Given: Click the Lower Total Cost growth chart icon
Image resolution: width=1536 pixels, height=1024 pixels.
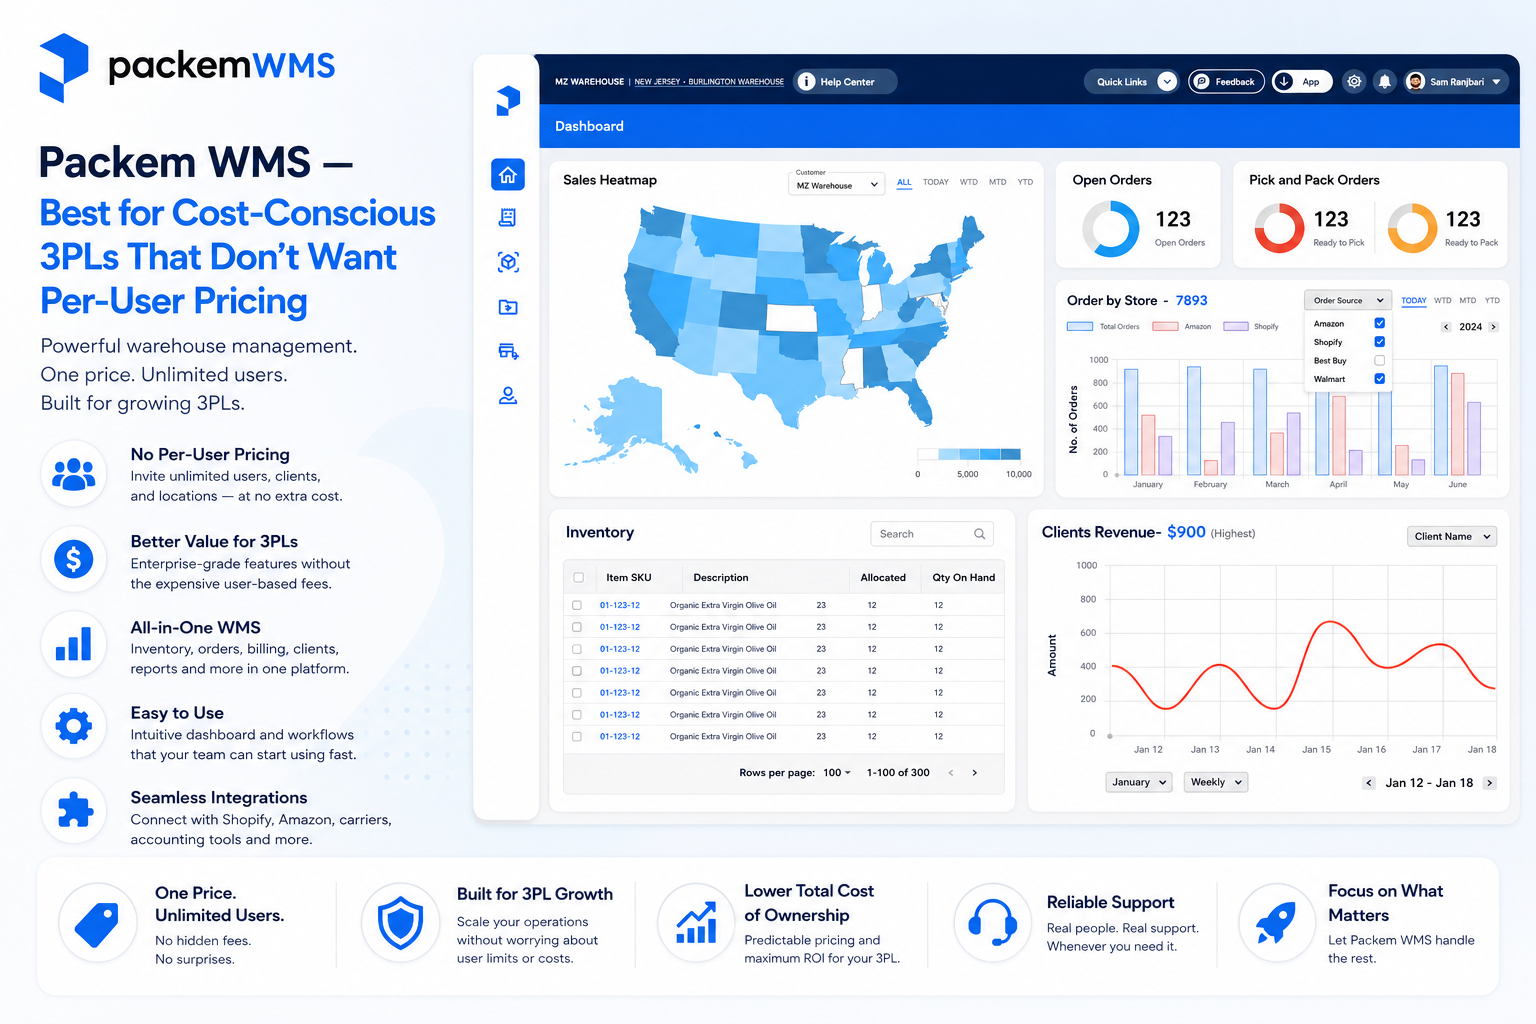Looking at the screenshot, I should 696,922.
